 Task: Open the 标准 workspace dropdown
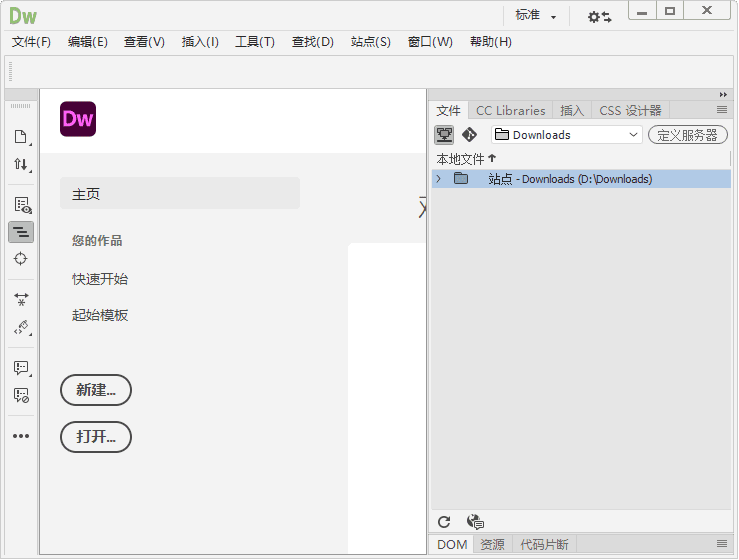pyautogui.click(x=535, y=16)
